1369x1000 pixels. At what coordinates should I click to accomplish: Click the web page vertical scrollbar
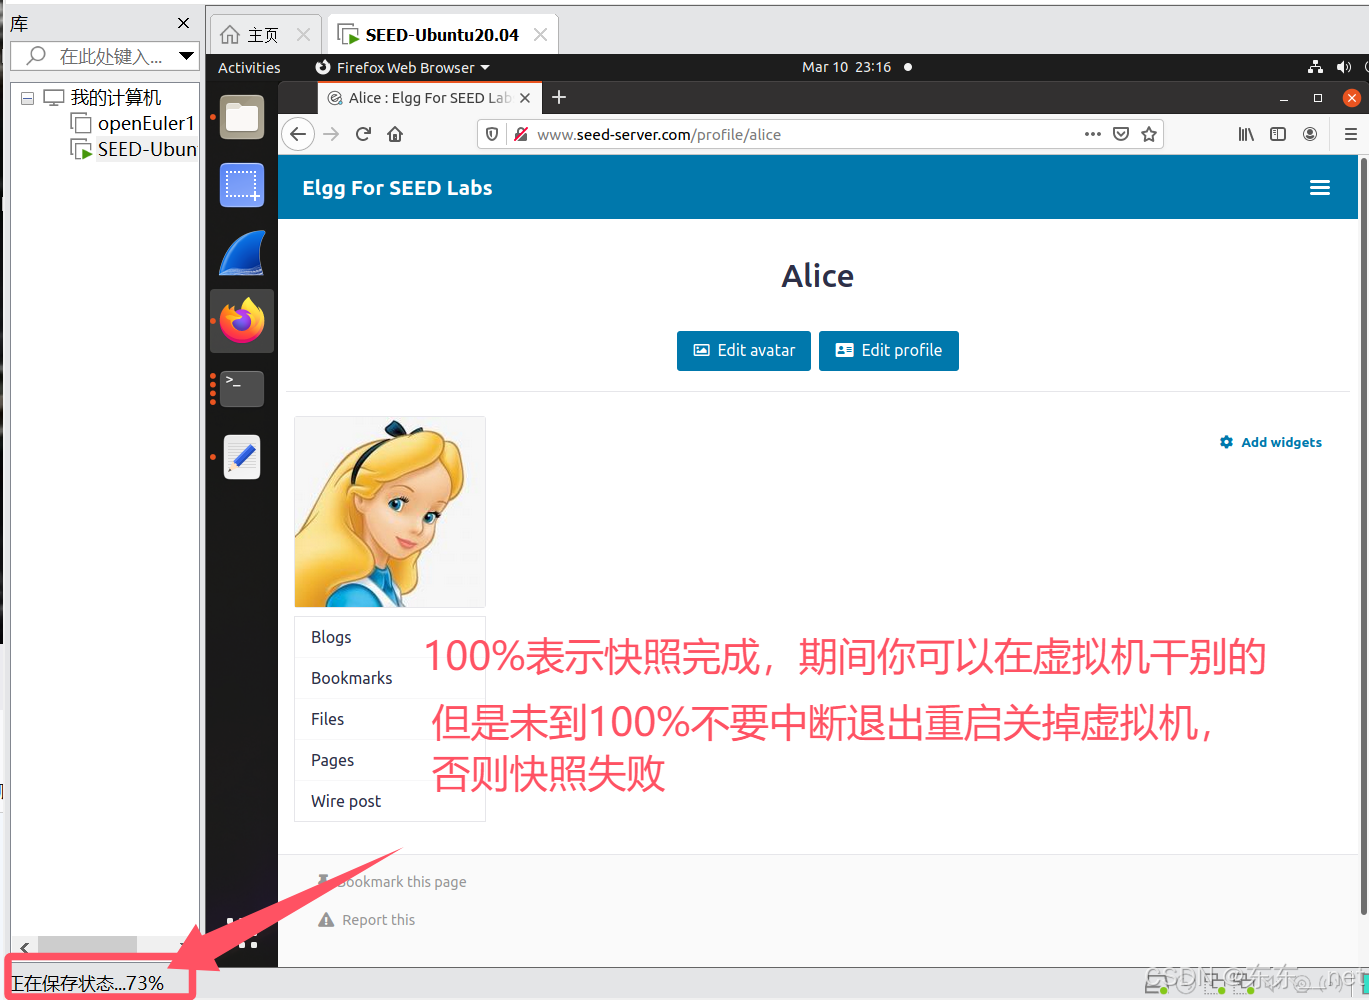click(1364, 536)
